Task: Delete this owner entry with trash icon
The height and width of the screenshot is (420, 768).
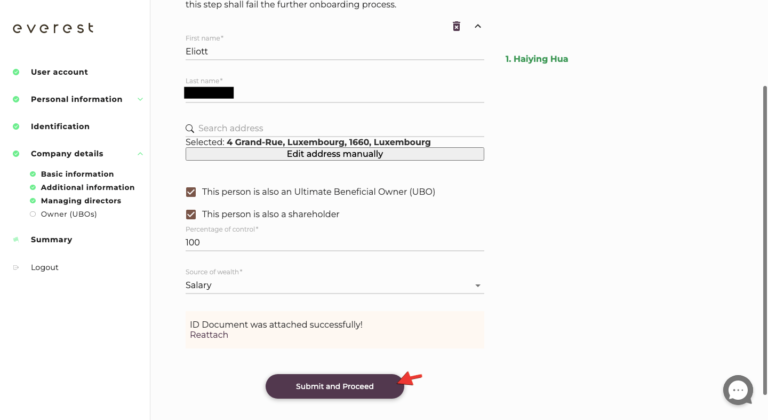Action: (457, 26)
